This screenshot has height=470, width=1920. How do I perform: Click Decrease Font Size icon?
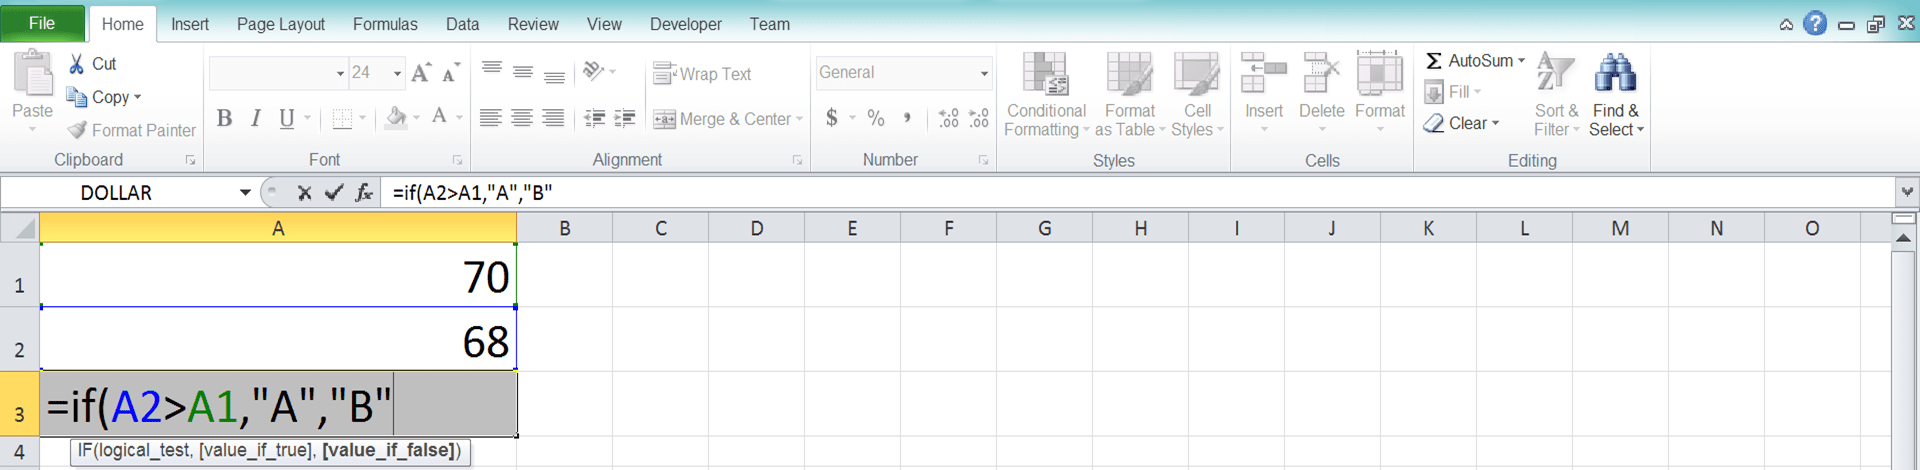451,72
